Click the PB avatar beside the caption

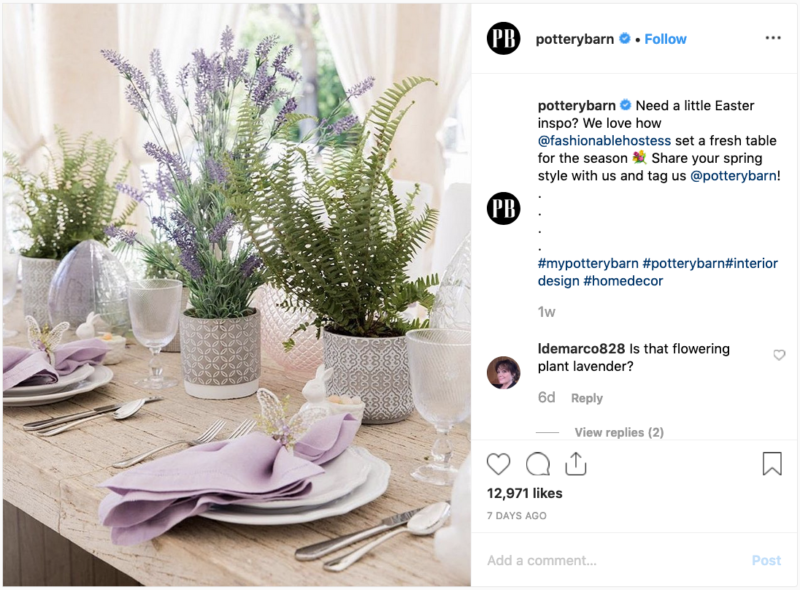(504, 208)
